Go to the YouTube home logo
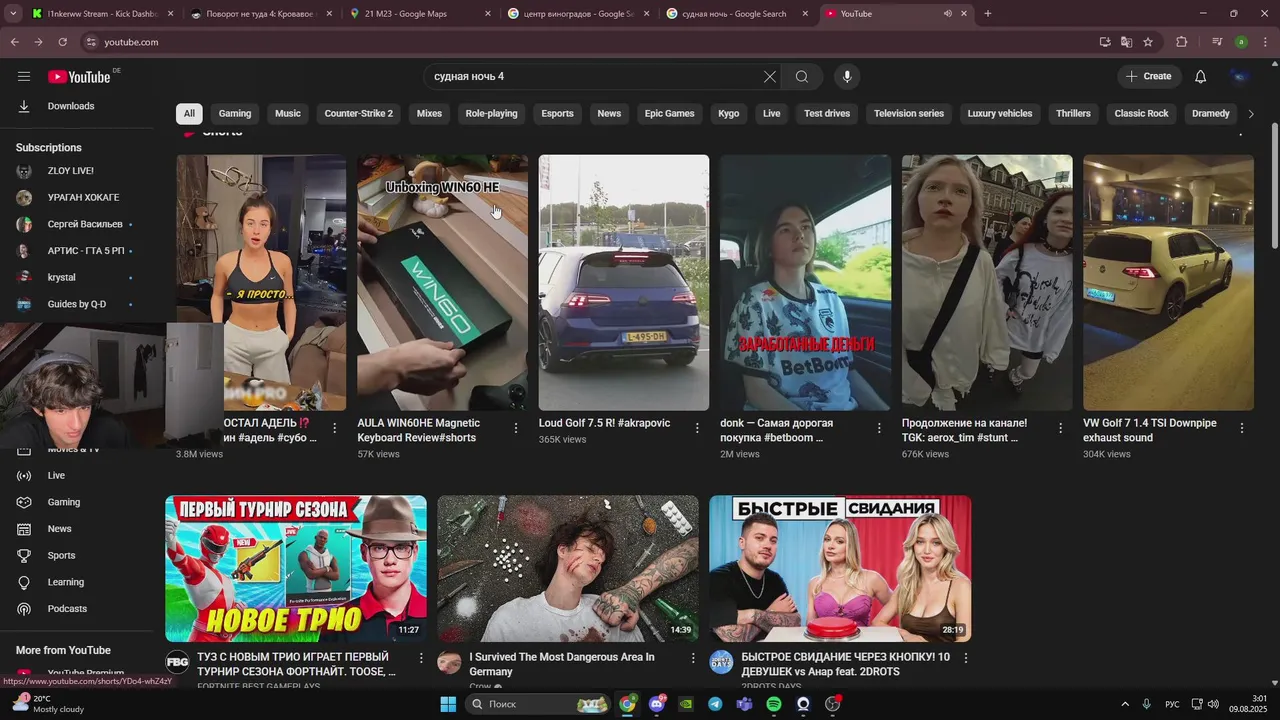This screenshot has width=1280, height=720. tap(80, 77)
